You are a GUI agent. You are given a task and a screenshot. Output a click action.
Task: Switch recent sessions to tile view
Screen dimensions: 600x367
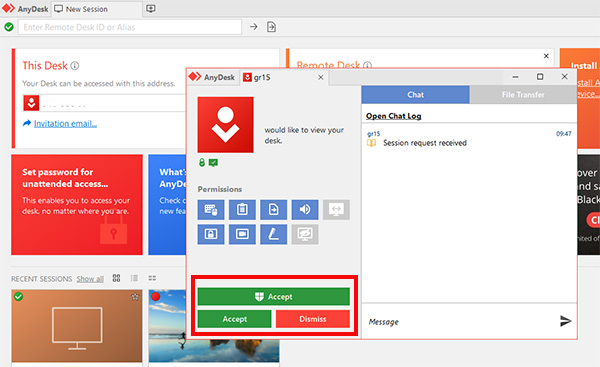point(116,278)
